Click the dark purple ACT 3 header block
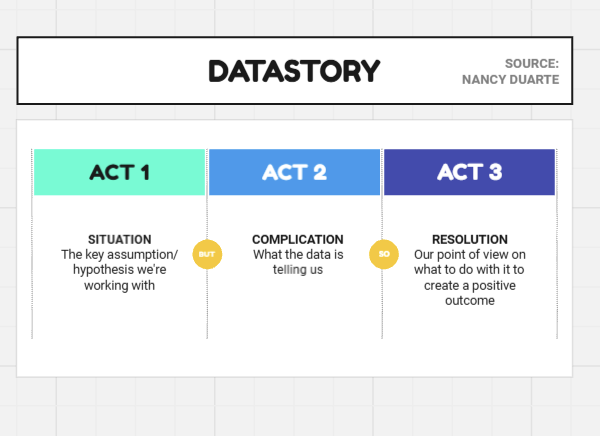 pos(470,172)
